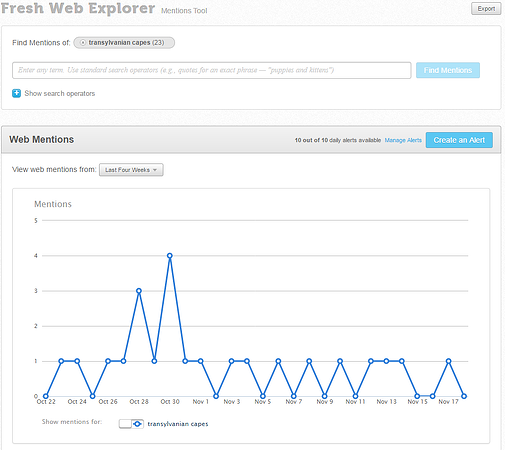Image resolution: width=505 pixels, height=450 pixels.
Task: Create an Alert for this search
Action: [x=459, y=140]
